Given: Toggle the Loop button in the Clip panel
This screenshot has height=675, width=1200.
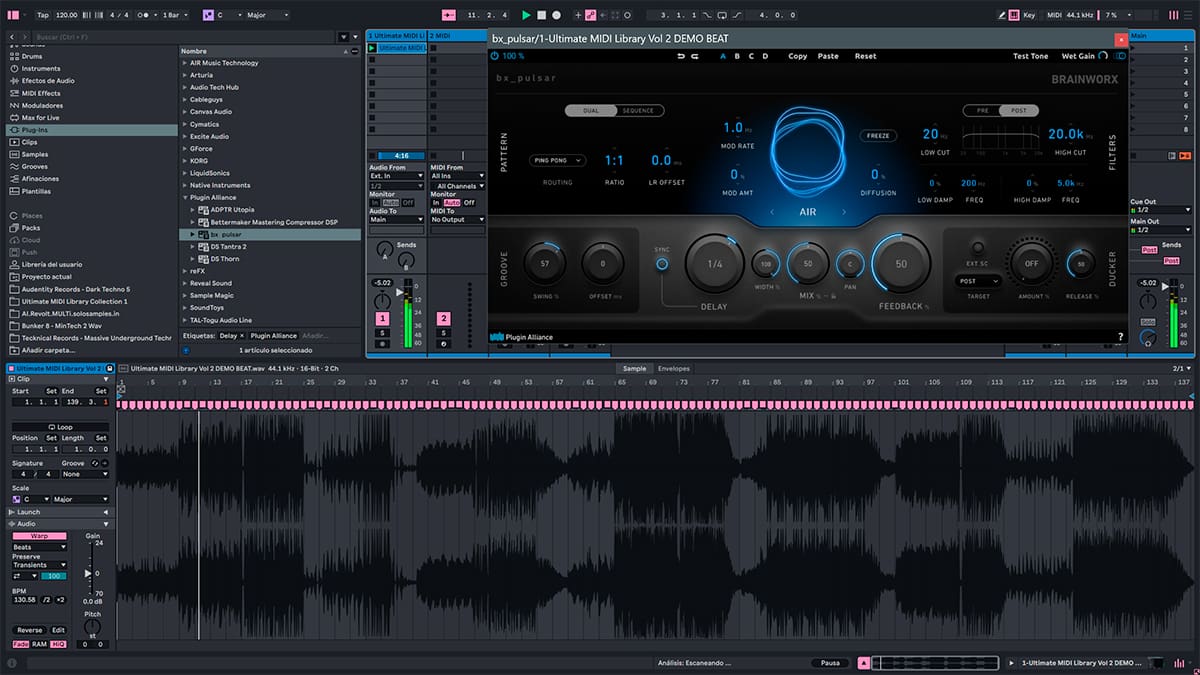Looking at the screenshot, I should pos(59,427).
